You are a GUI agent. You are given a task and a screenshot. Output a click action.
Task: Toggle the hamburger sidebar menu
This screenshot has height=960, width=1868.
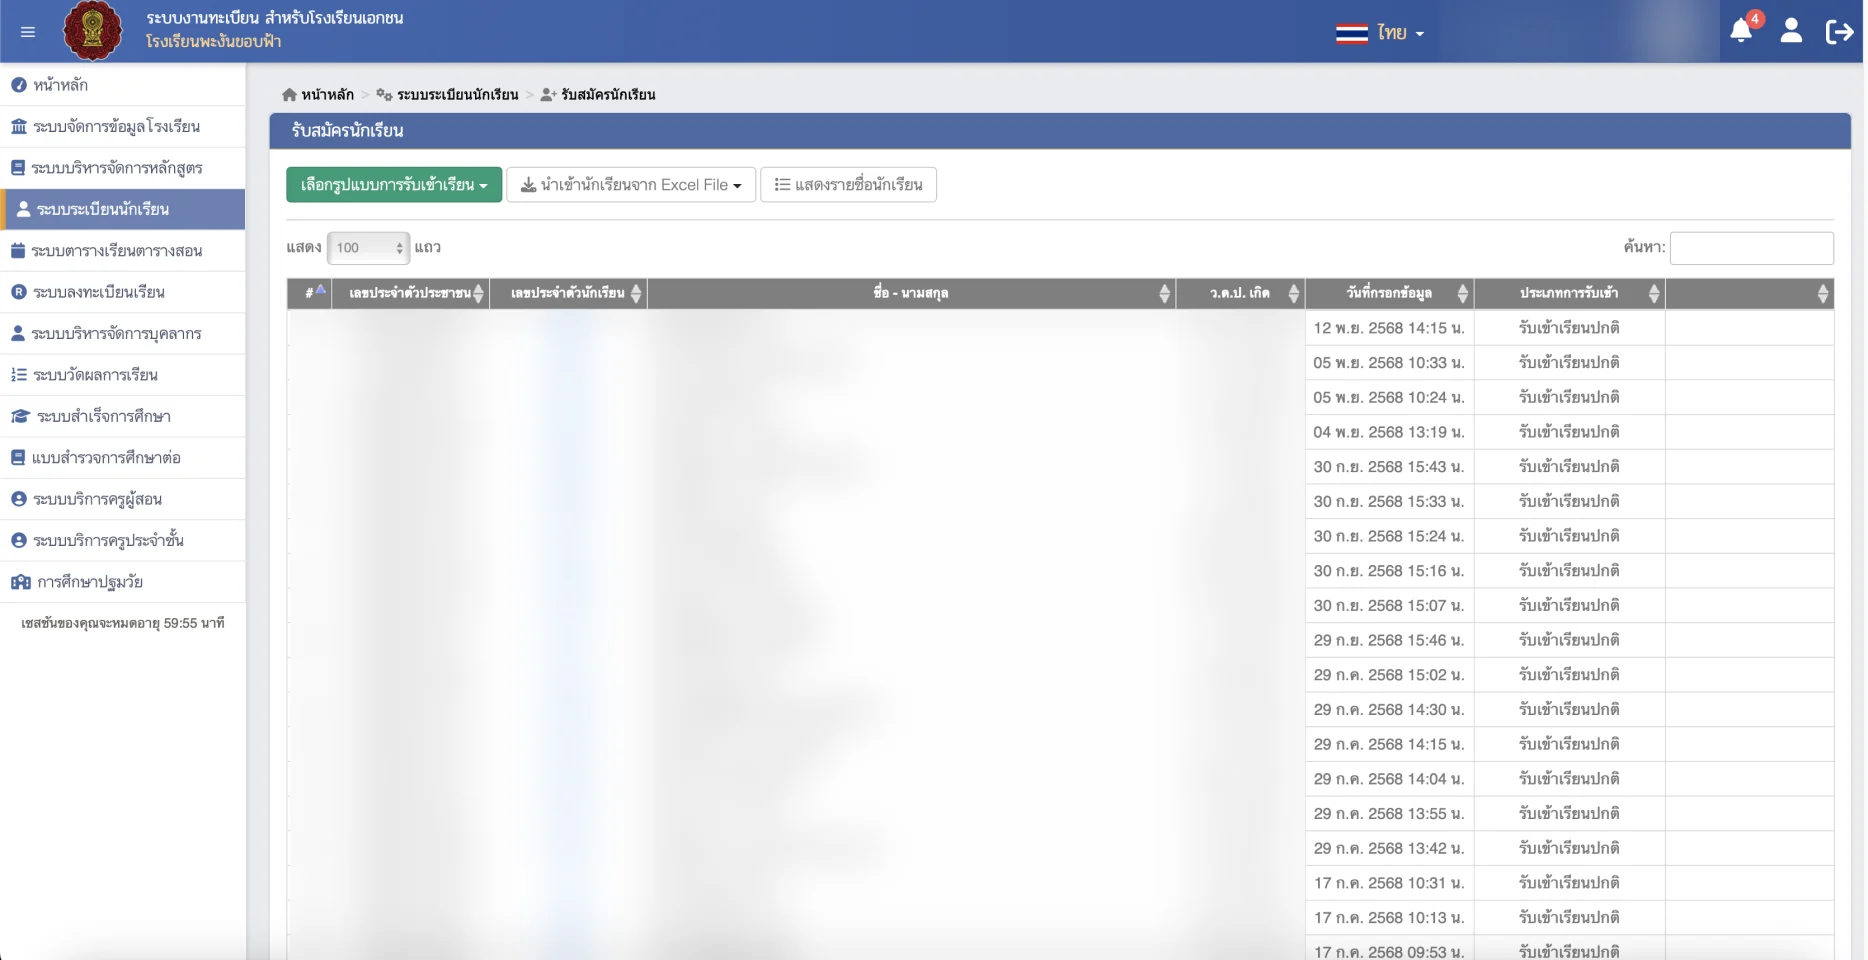28,32
